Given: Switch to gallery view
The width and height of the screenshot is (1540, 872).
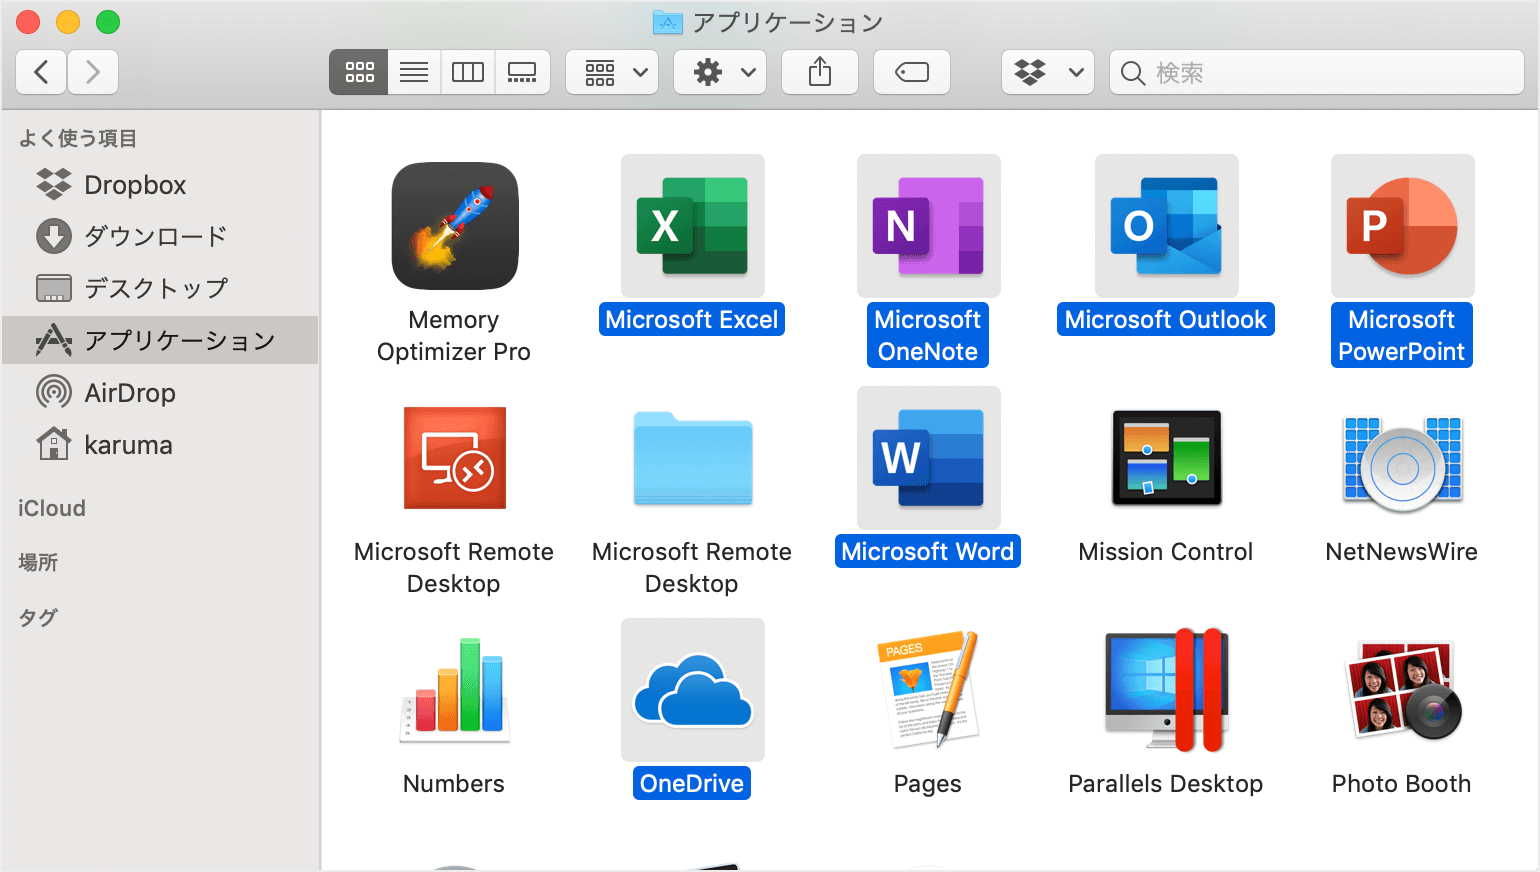Looking at the screenshot, I should click(x=522, y=72).
